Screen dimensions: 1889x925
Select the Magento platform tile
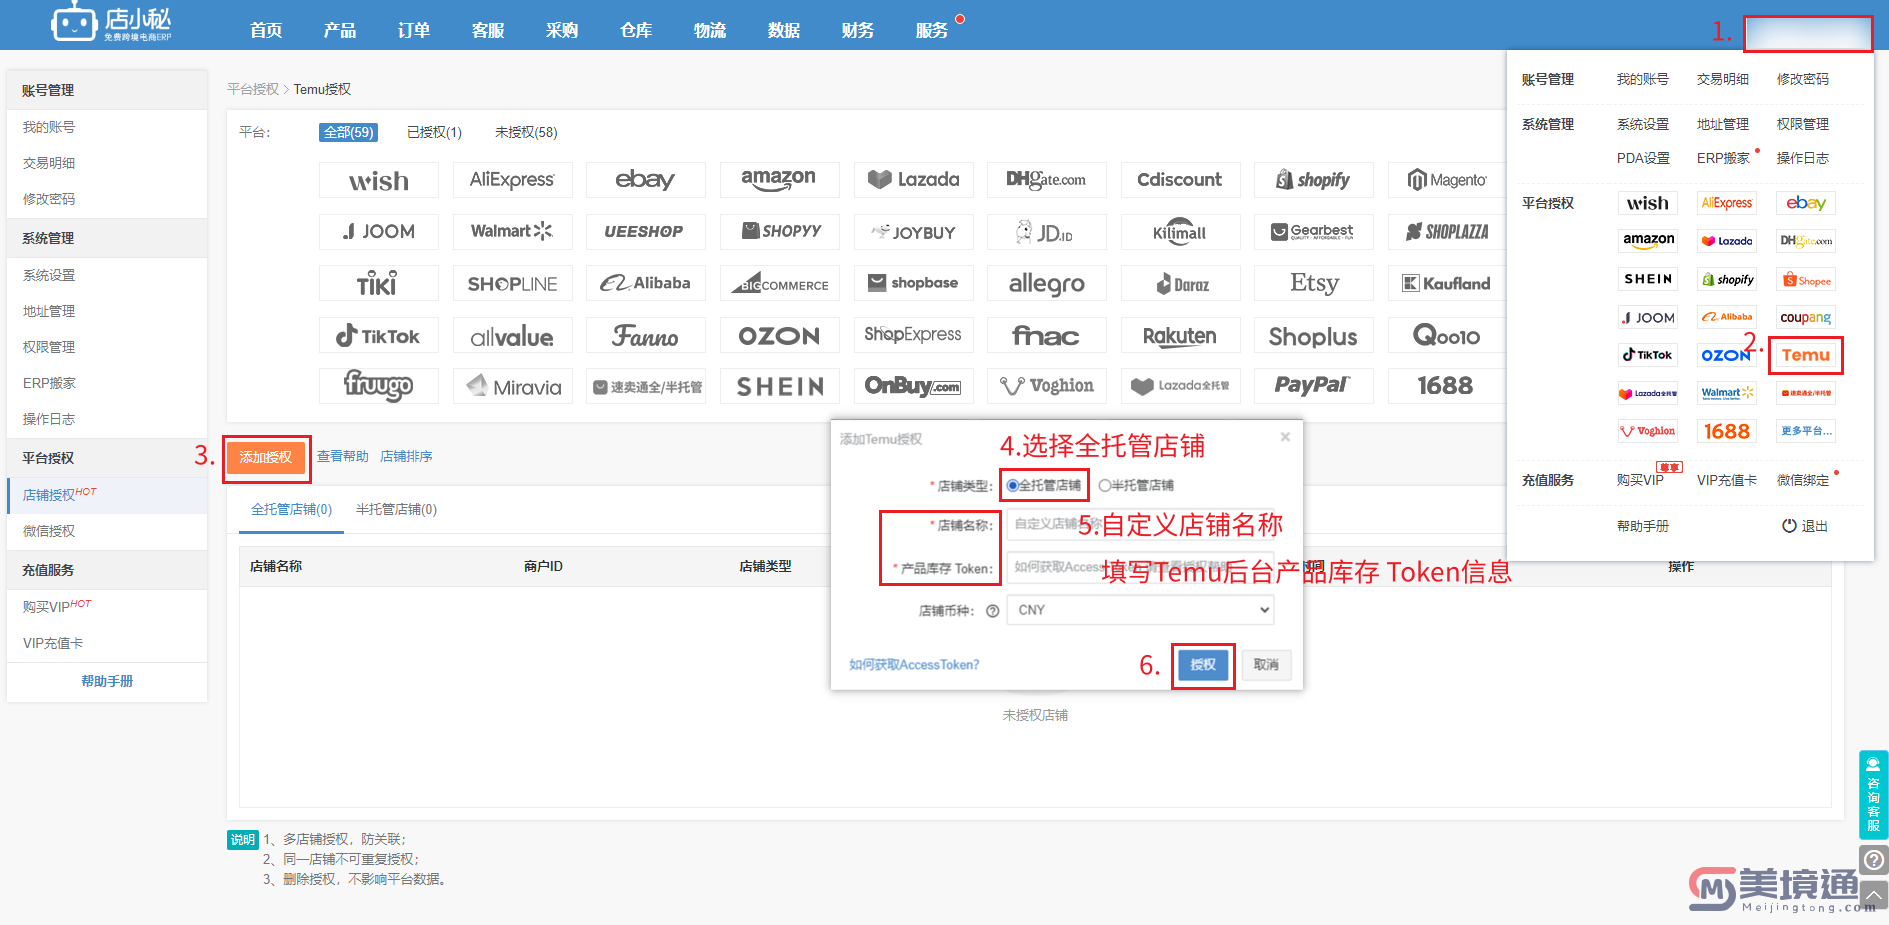(x=1447, y=180)
